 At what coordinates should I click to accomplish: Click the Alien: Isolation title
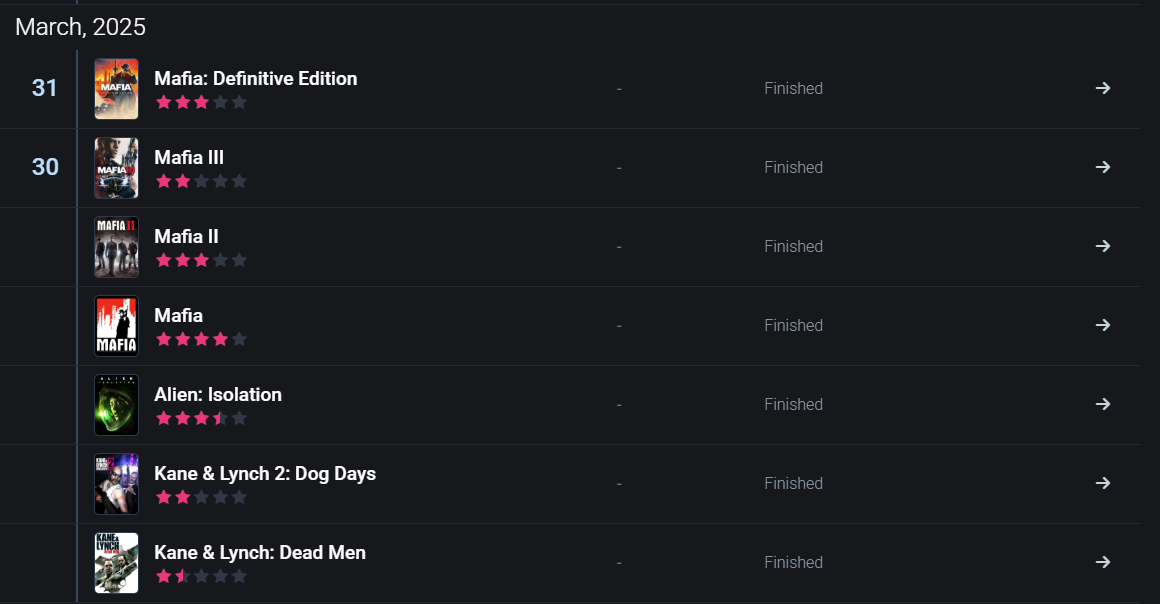click(x=218, y=394)
